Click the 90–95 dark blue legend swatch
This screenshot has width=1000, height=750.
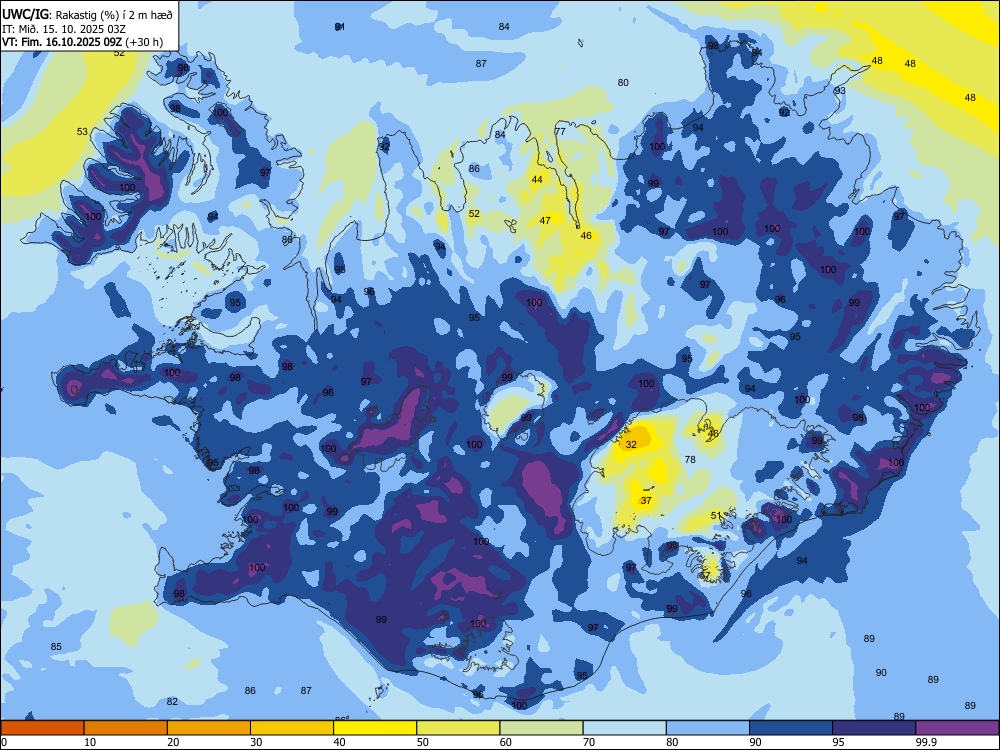click(791, 728)
